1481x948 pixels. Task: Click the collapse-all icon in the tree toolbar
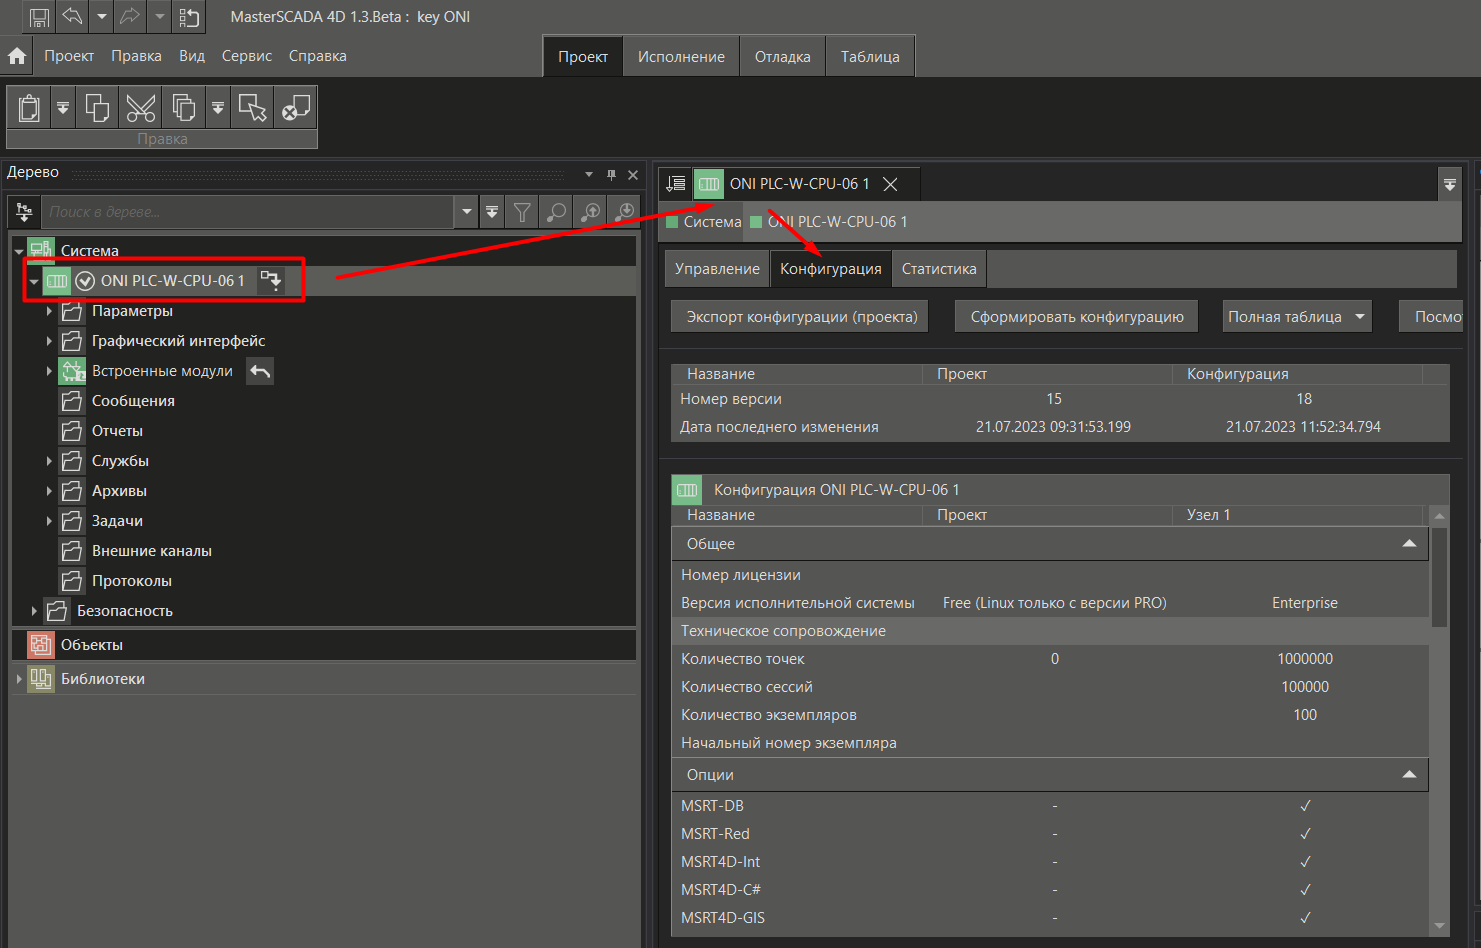[492, 212]
